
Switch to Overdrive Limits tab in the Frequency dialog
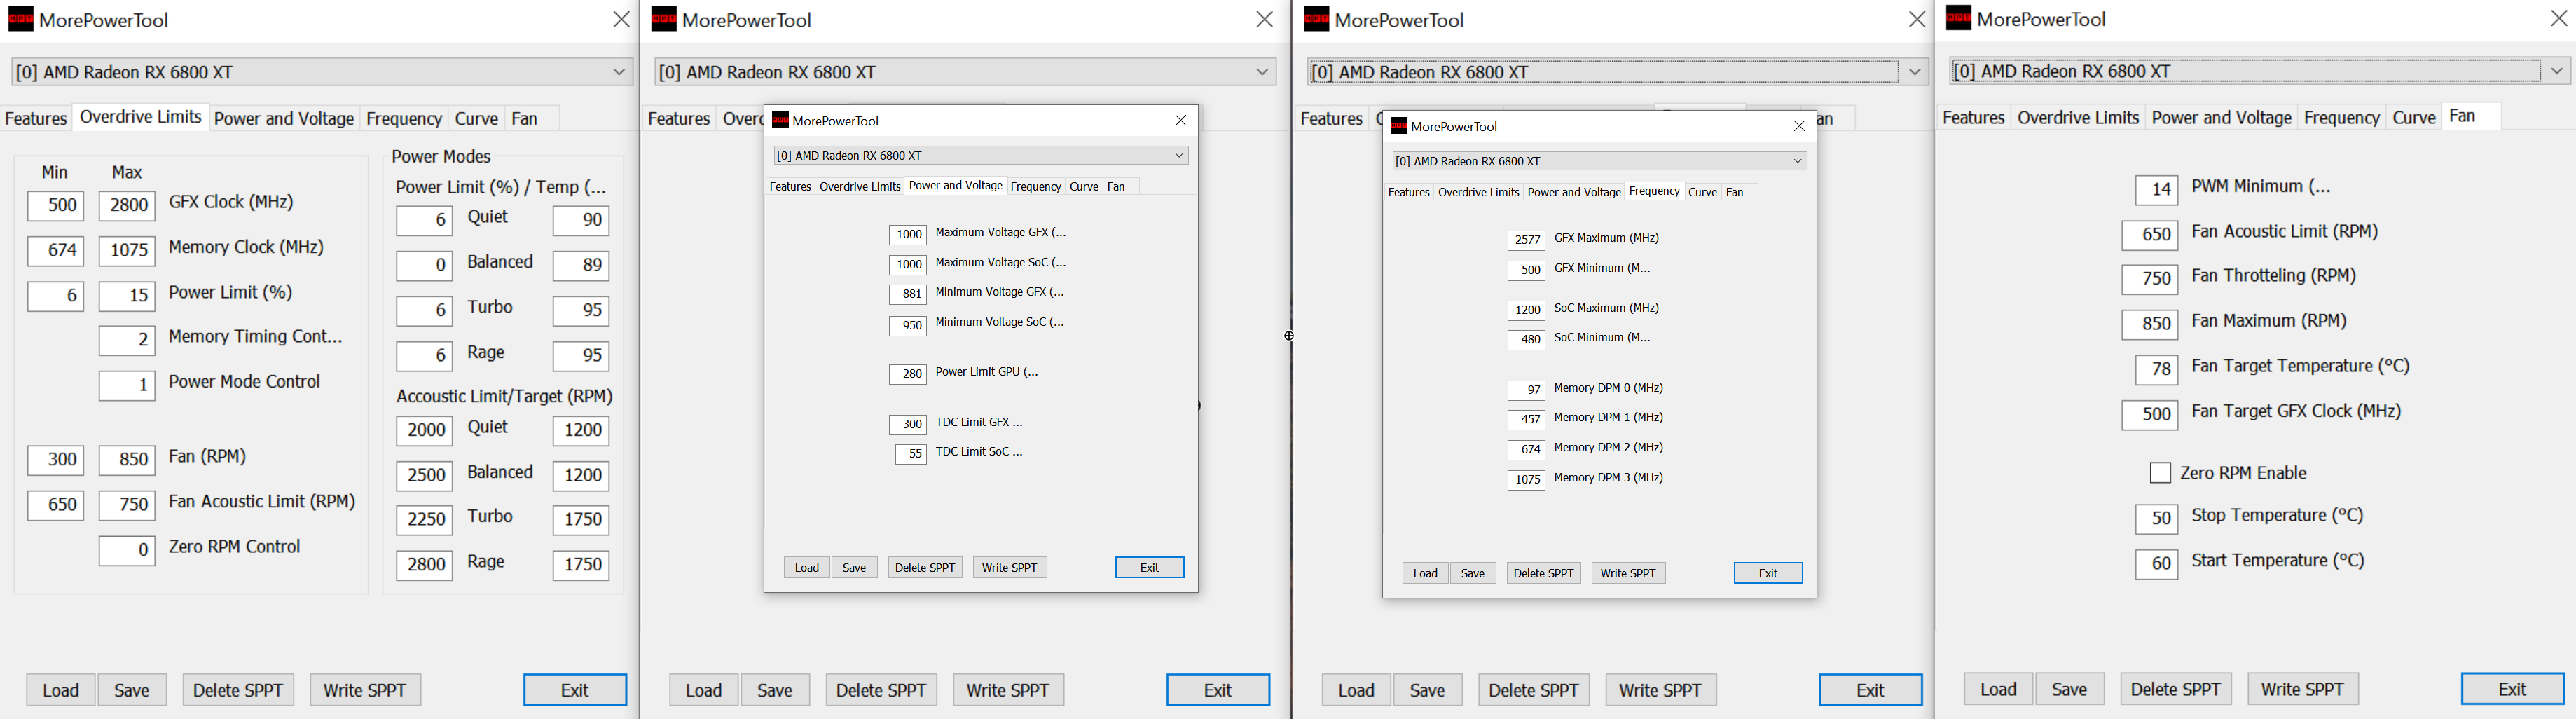(x=1478, y=192)
